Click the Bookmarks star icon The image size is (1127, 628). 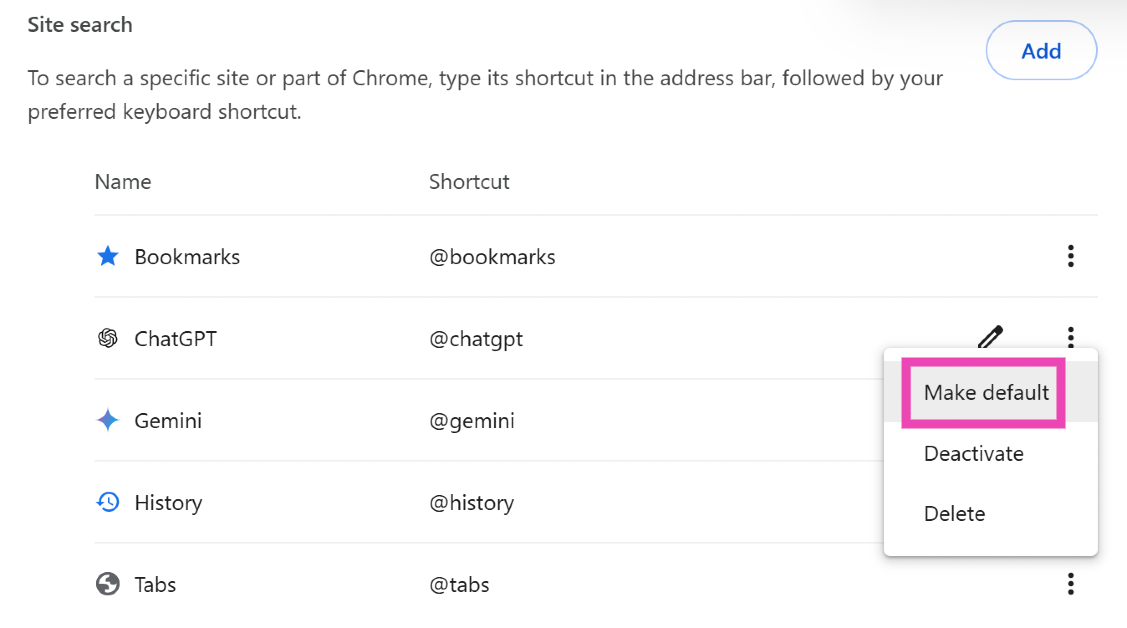(108, 257)
